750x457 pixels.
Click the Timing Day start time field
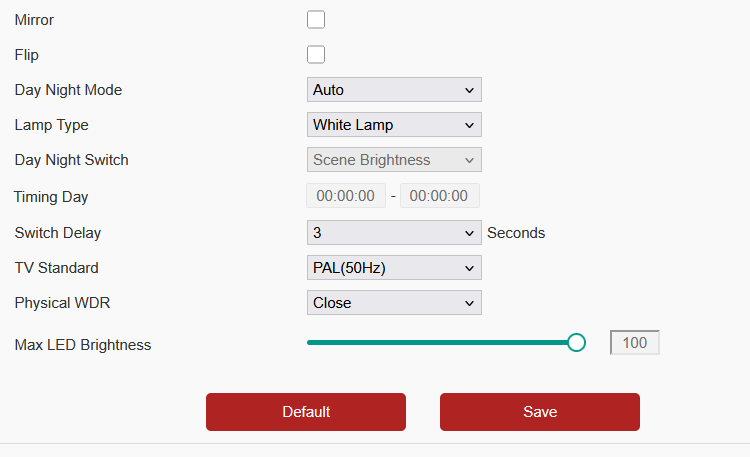(346, 196)
